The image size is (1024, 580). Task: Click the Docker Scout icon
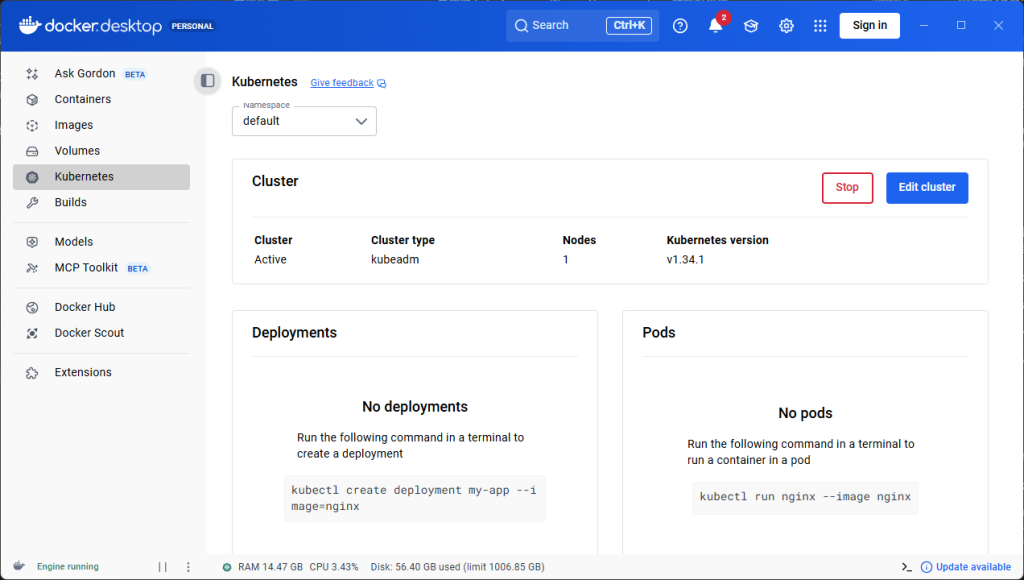tap(32, 333)
